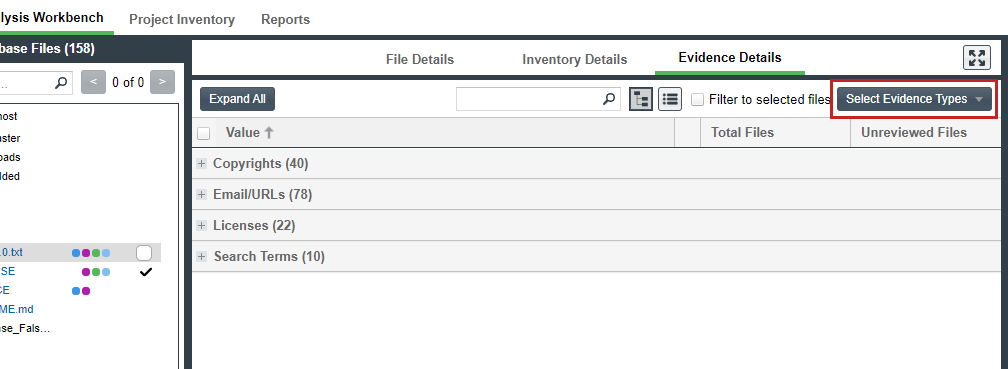Viewport: 1008px width, 369px height.
Task: Go to previous search result arrow
Action: coord(94,82)
